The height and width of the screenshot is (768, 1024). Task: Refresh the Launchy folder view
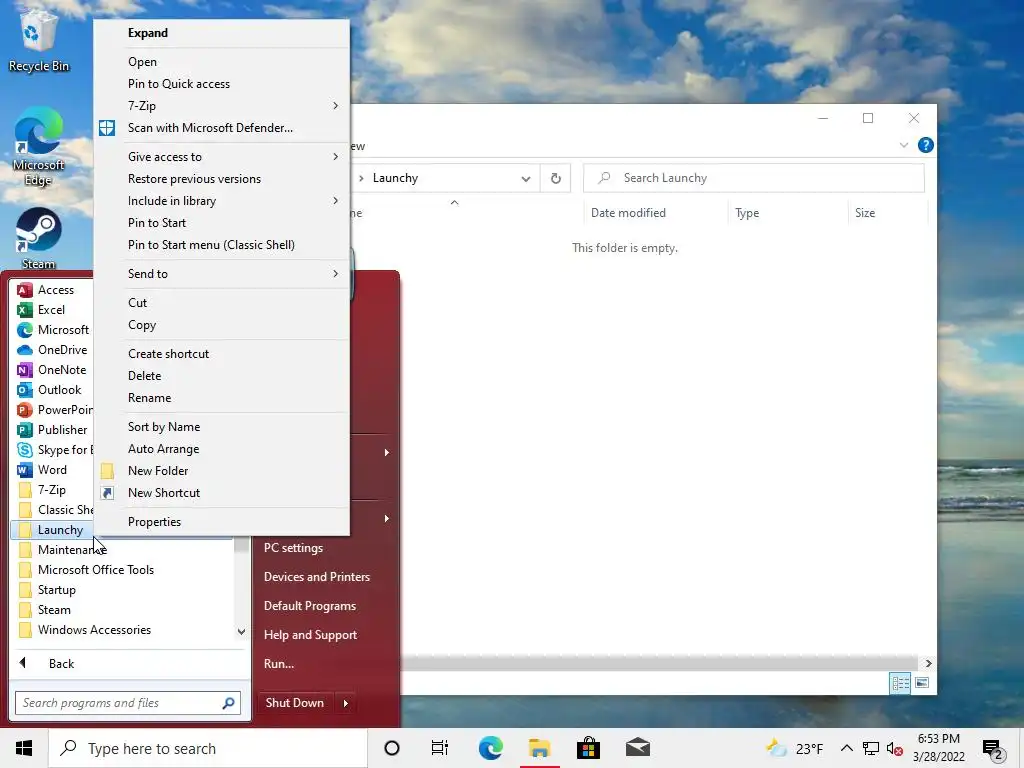[x=556, y=178]
